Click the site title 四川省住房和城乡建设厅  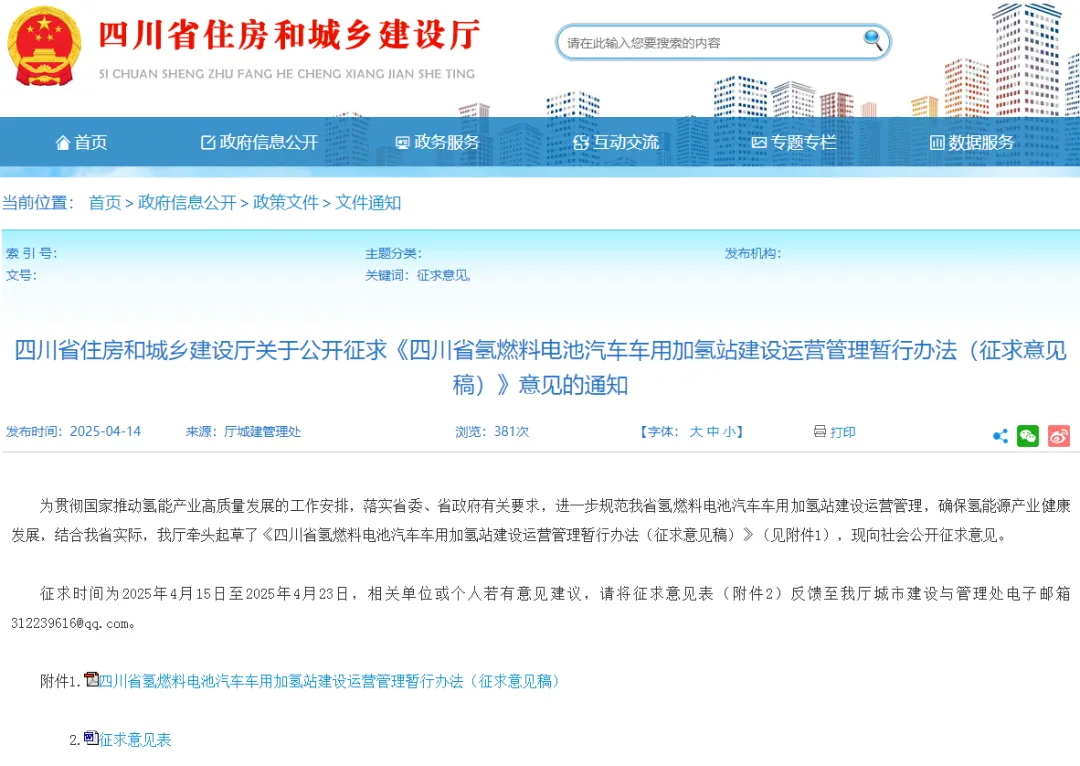pos(289,34)
